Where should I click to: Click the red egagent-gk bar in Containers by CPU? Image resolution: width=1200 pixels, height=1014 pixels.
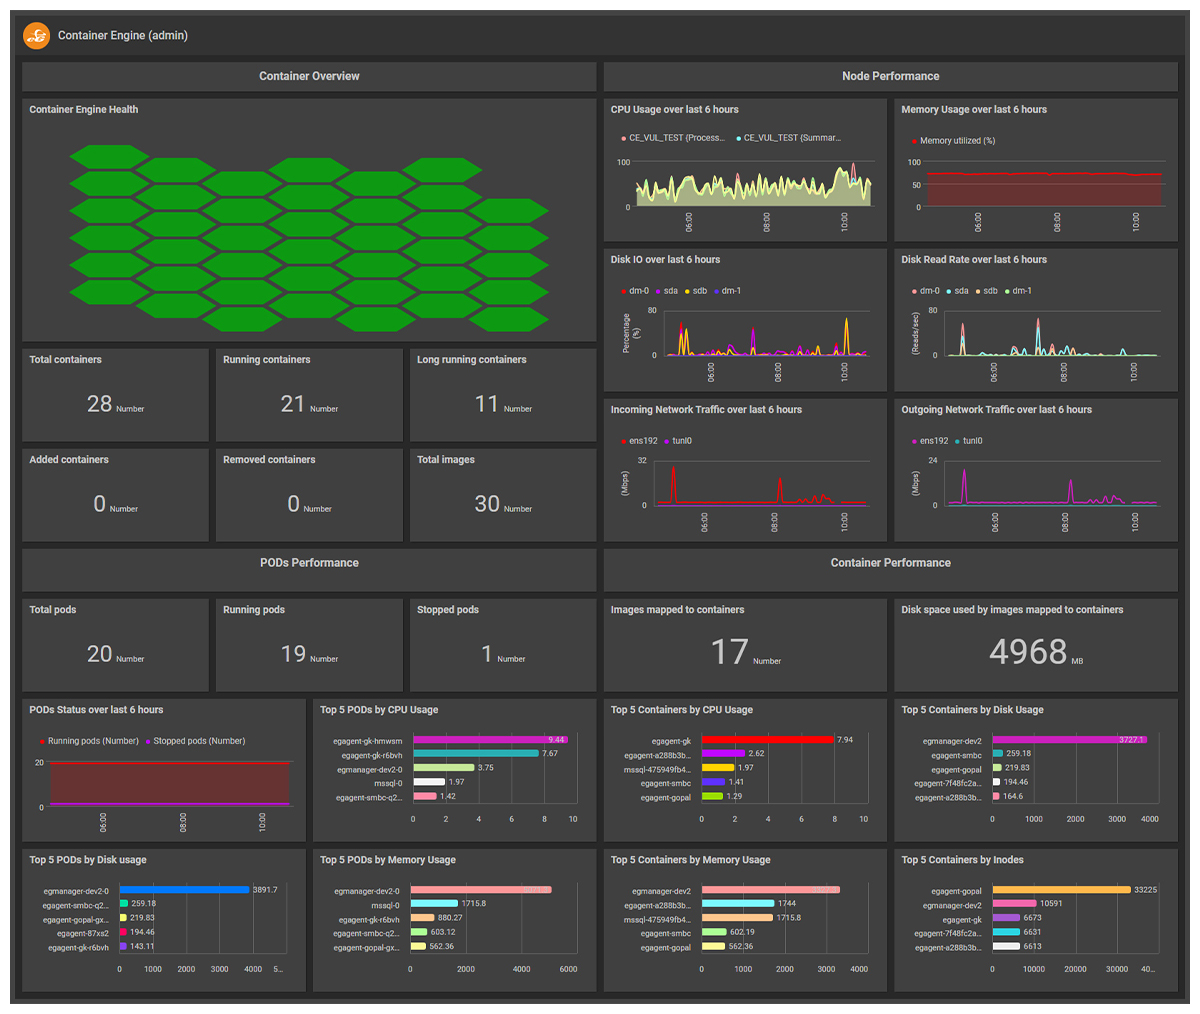click(767, 740)
